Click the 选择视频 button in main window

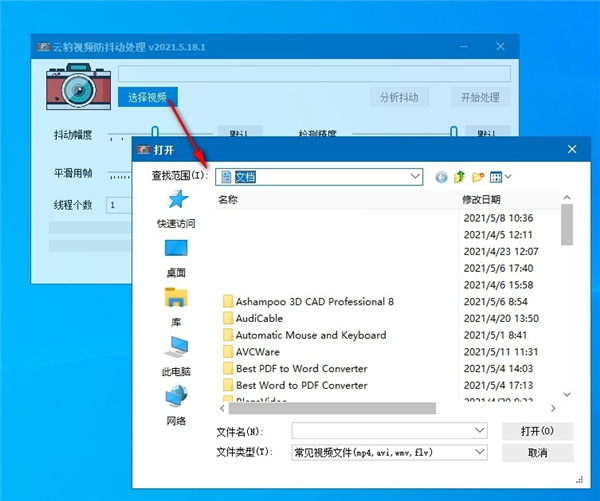(x=147, y=97)
